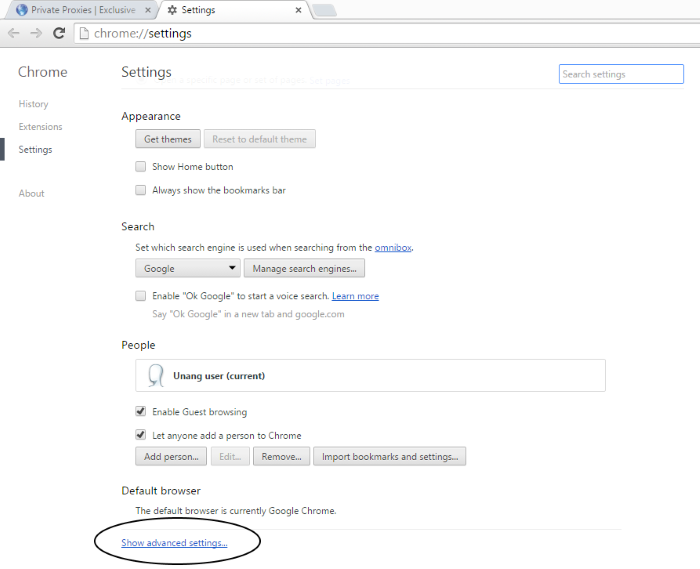
Task: Open a new tab with the blank tab button
Action: tap(324, 10)
